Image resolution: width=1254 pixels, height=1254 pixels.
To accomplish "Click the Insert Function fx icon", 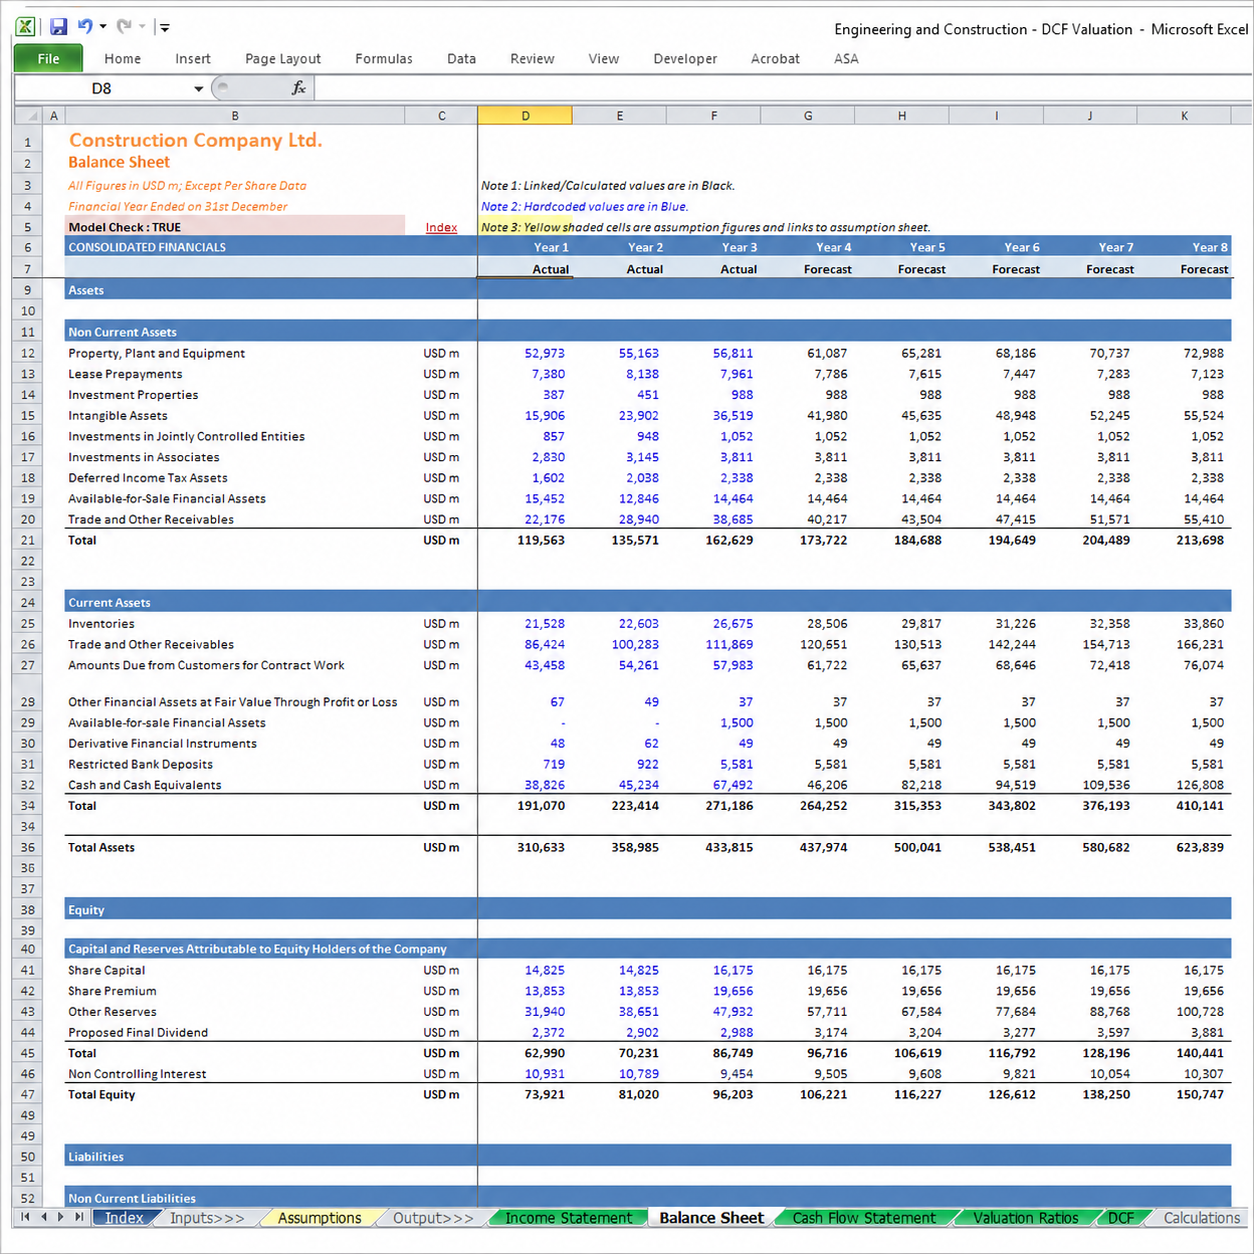I will (x=298, y=88).
